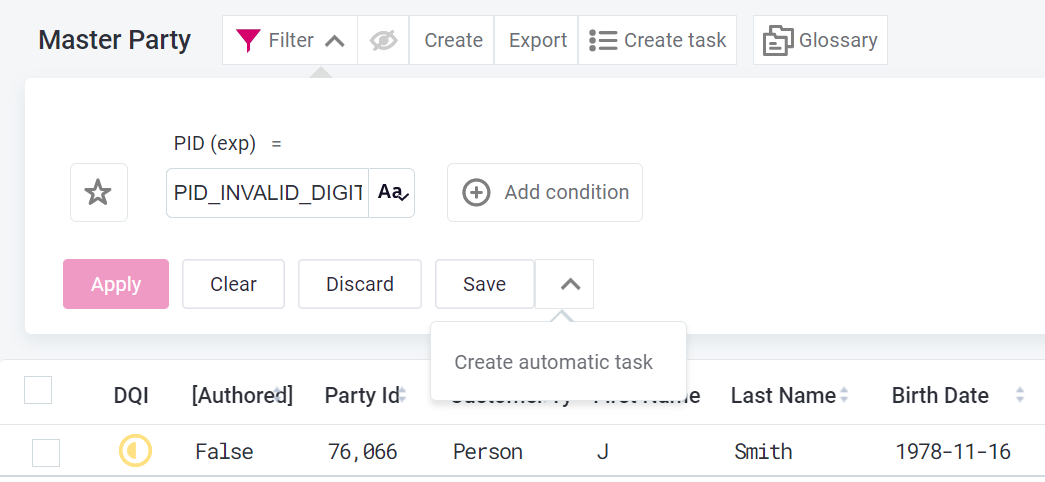The image size is (1045, 482).
Task: Check the select-all header checkbox
Action: tap(38, 390)
